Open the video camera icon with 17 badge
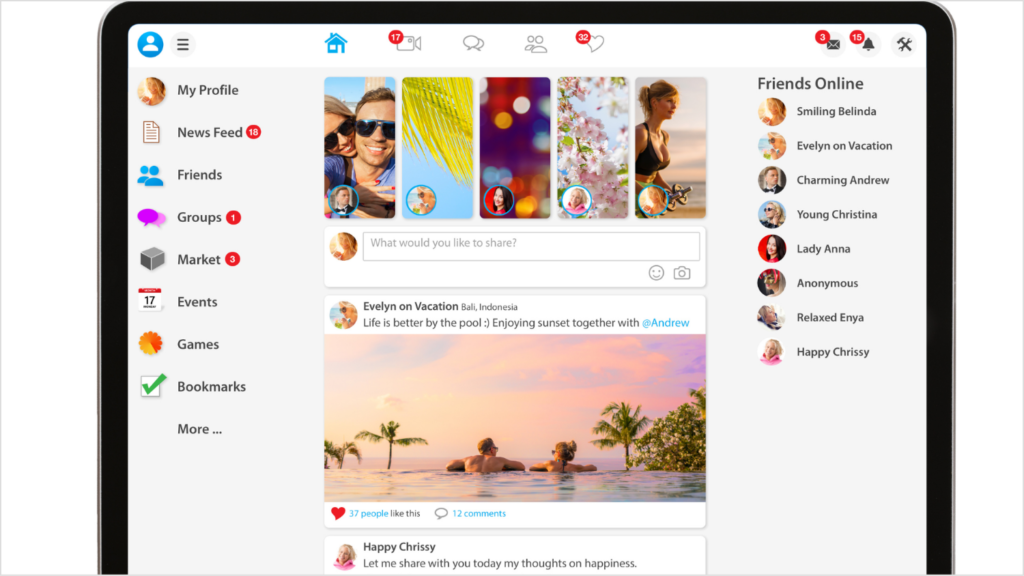 tap(409, 43)
